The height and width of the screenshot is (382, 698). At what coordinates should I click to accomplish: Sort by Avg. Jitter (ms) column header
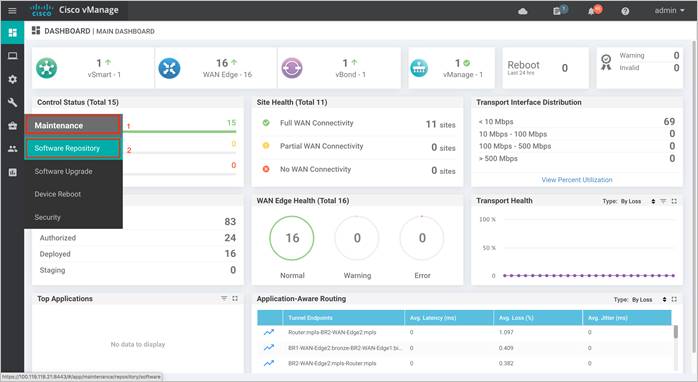(x=627, y=318)
